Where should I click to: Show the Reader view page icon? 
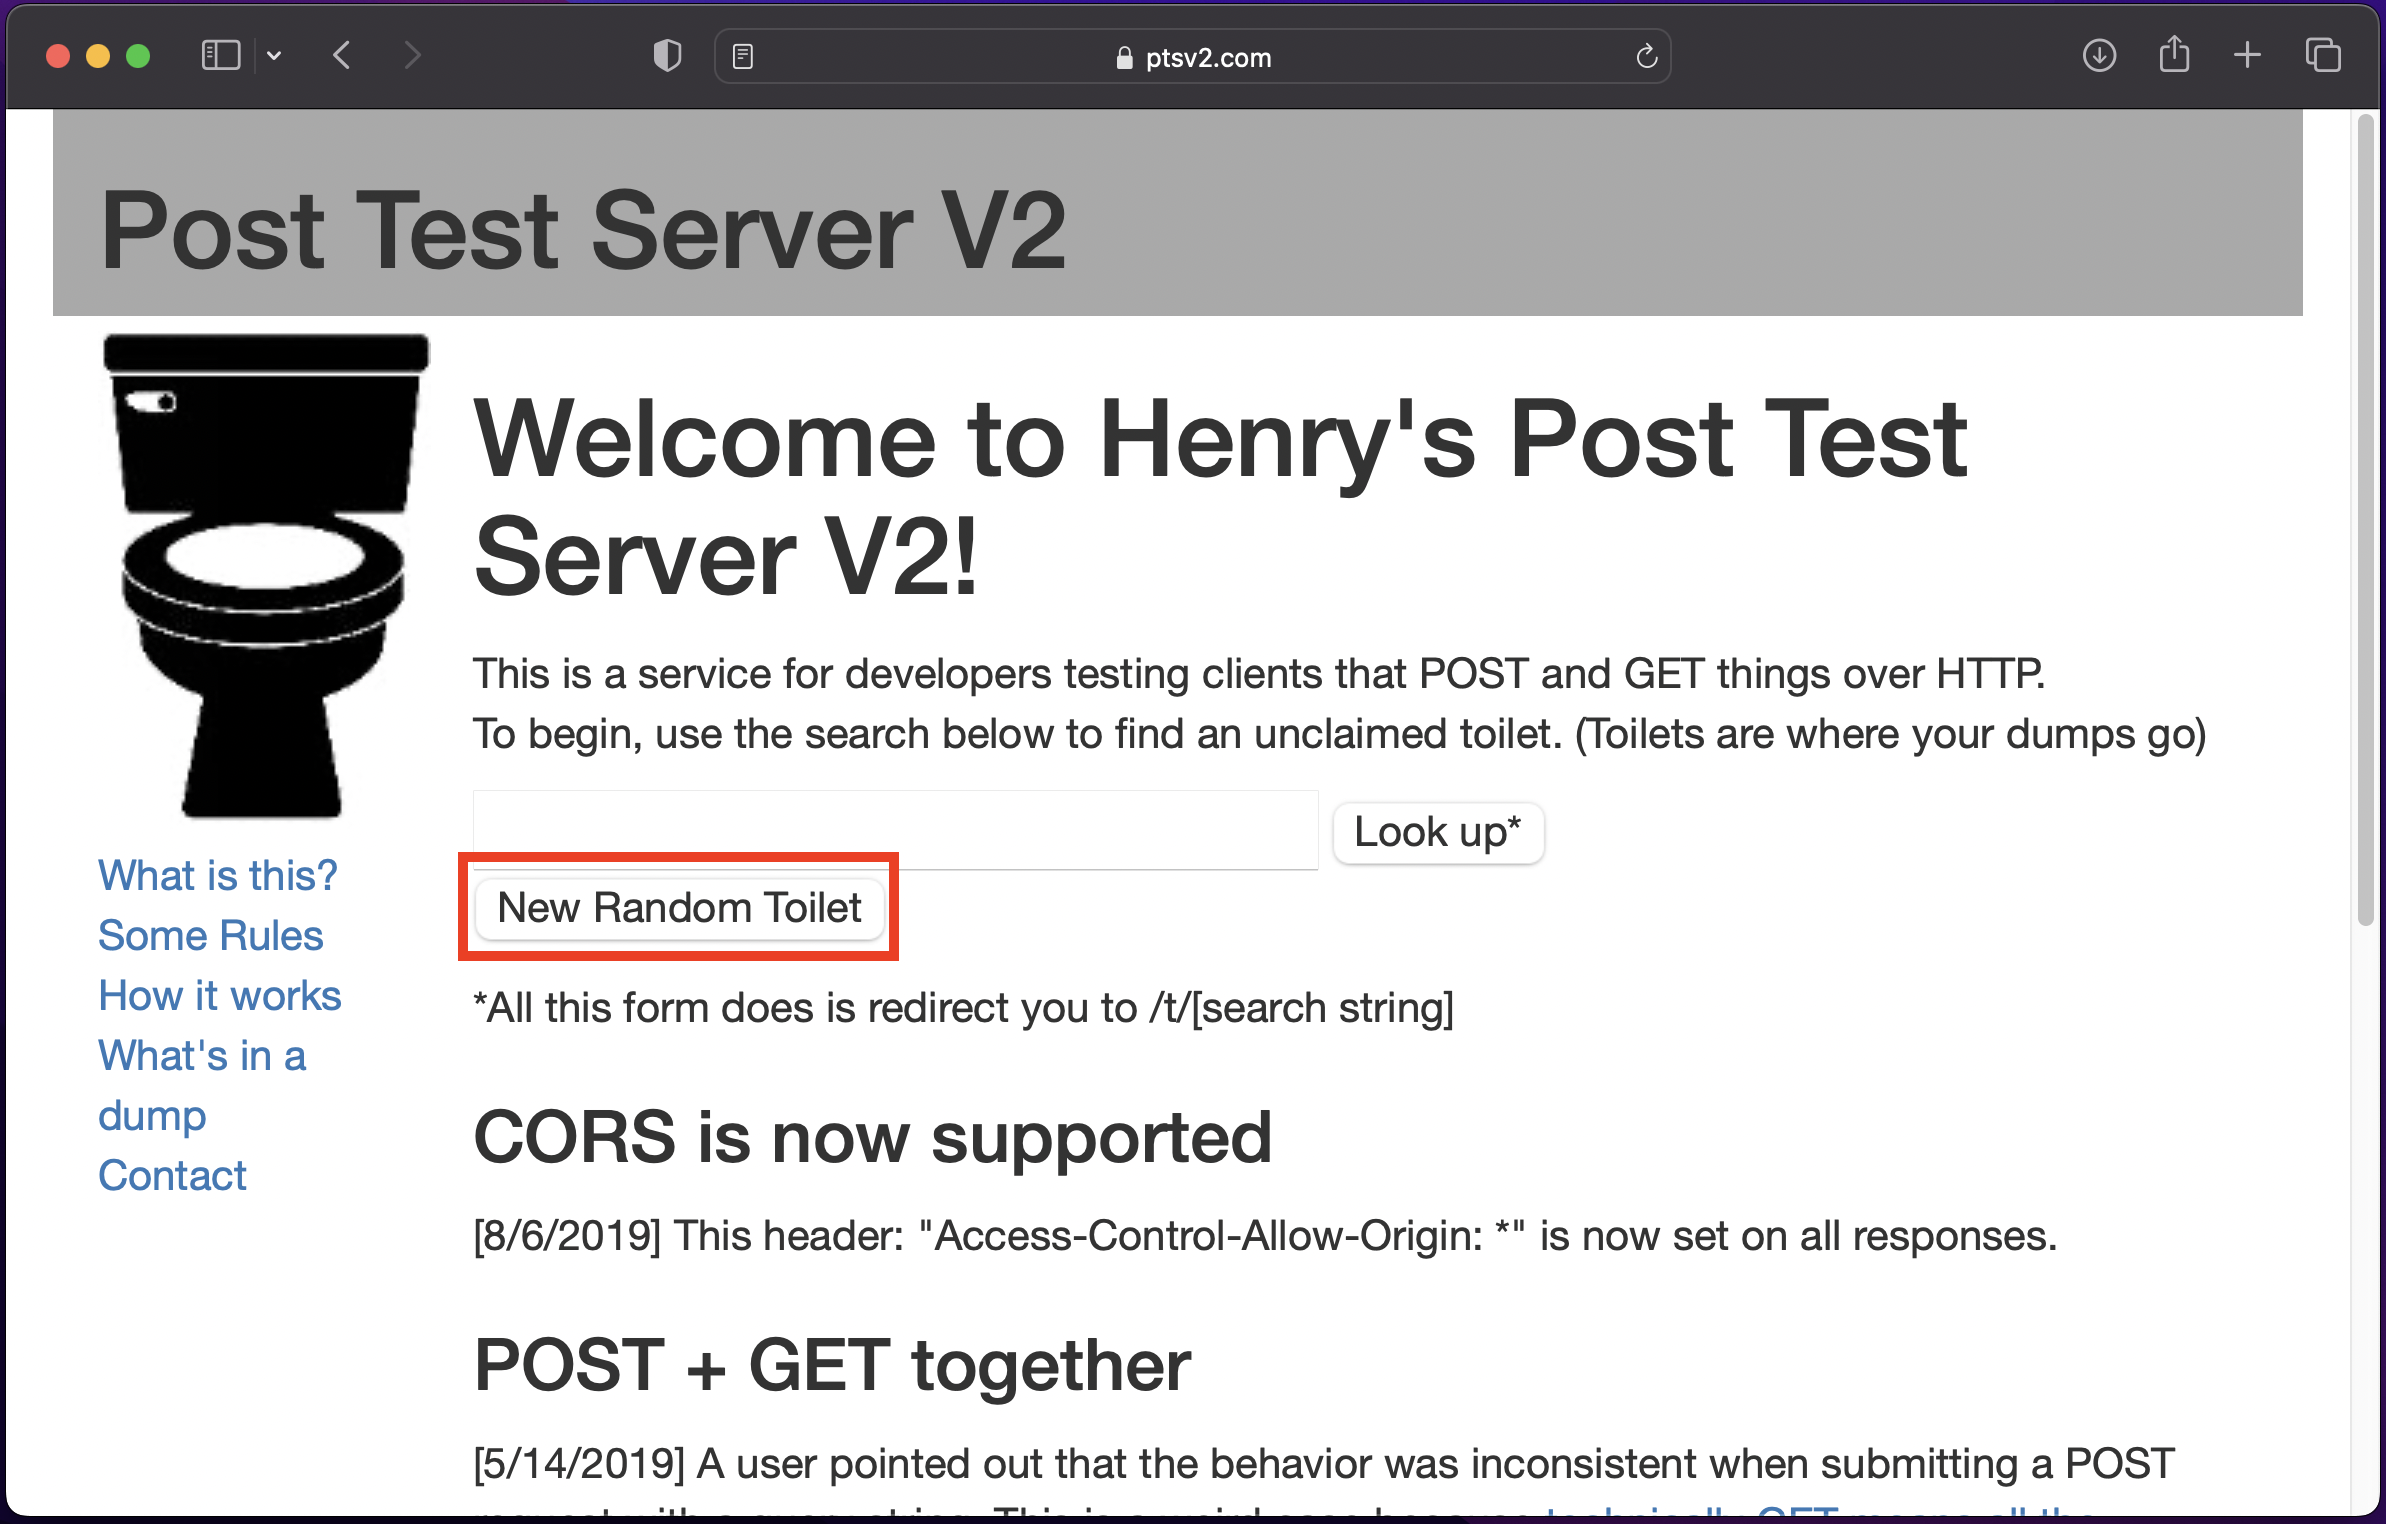(x=743, y=57)
